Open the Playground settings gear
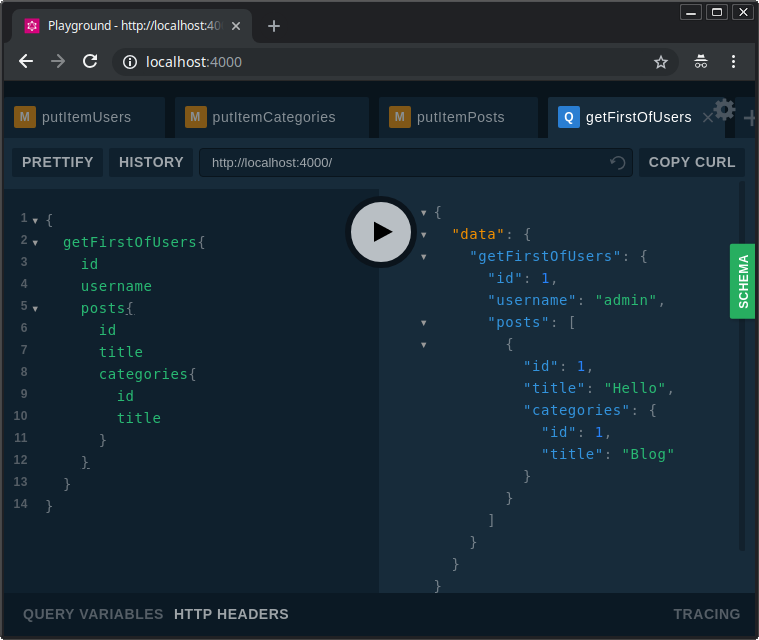Viewport: 759px width, 640px height. [x=725, y=109]
